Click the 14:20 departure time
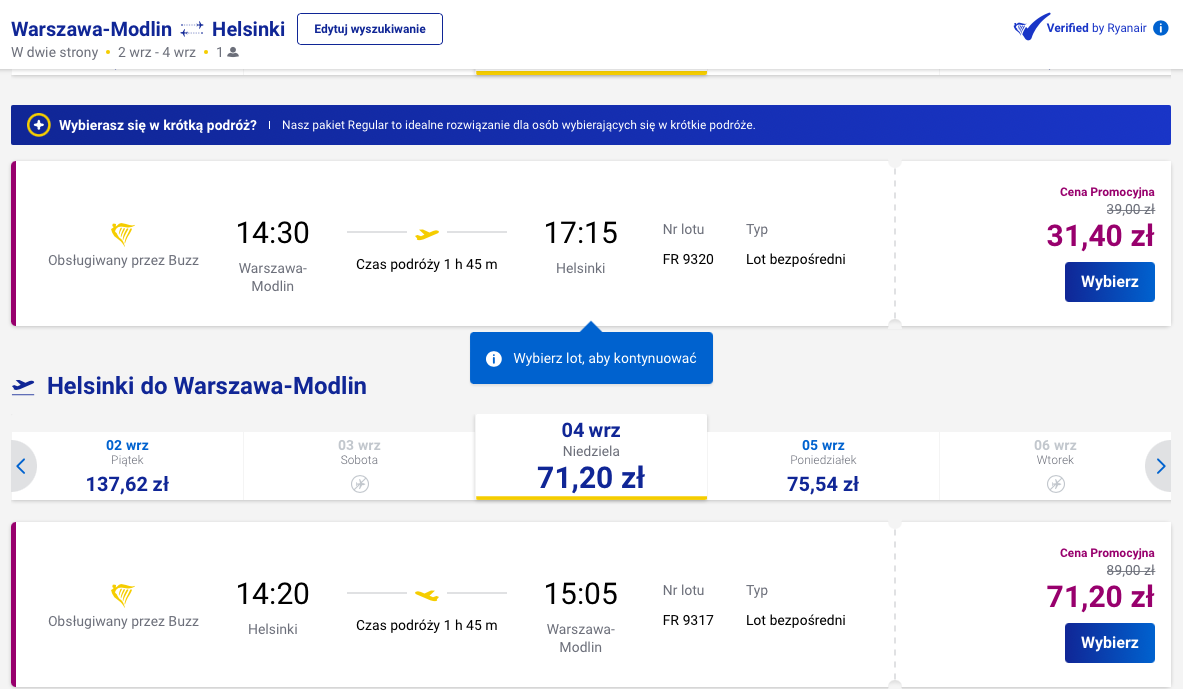Screen dimensions: 1183x689 click(x=272, y=594)
